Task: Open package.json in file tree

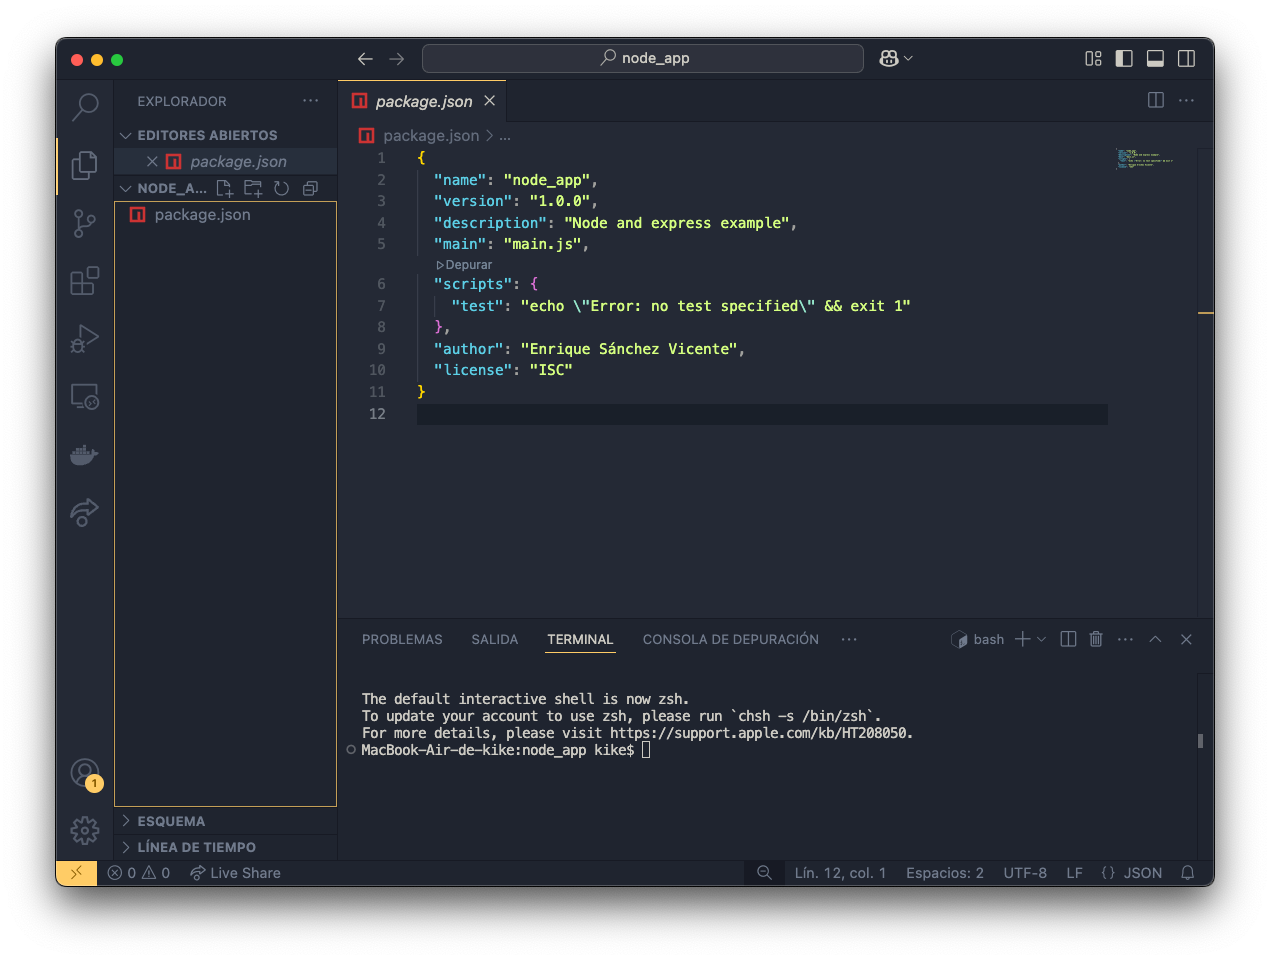Action: [x=226, y=215]
